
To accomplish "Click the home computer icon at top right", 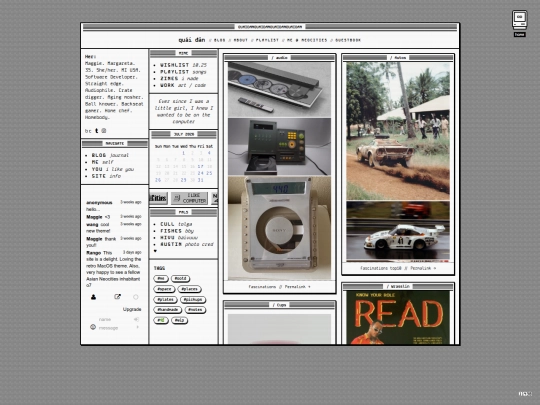I will [519, 20].
